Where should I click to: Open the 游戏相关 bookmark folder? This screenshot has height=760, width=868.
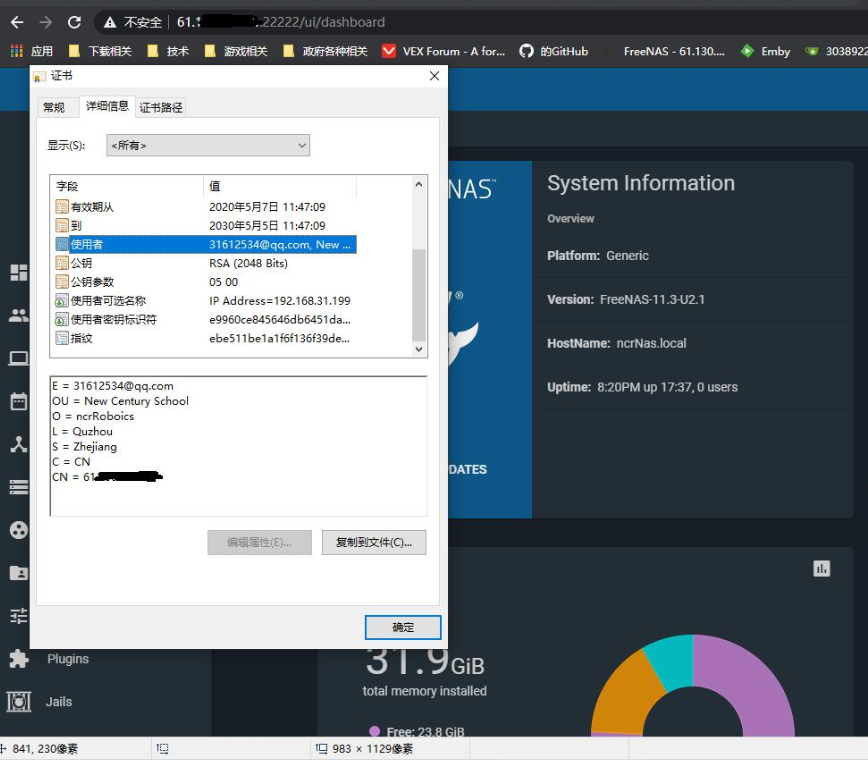(x=236, y=51)
